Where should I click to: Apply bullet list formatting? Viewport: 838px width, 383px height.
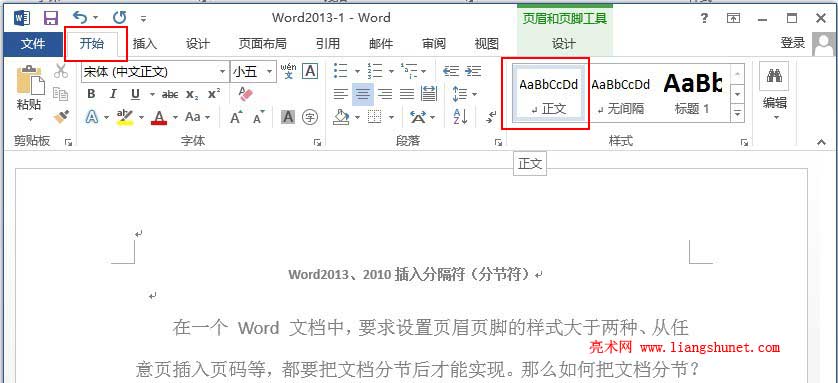[340, 71]
